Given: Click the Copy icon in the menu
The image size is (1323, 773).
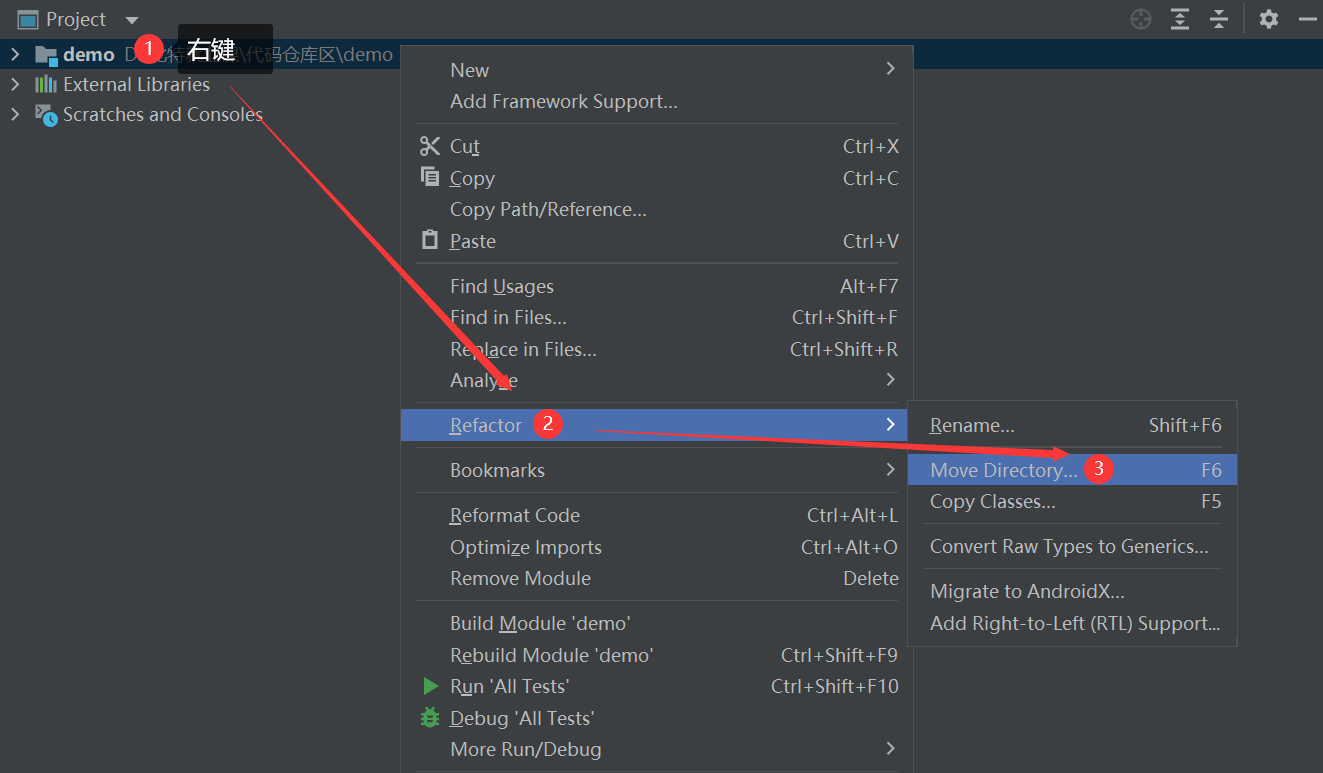Looking at the screenshot, I should pos(430,177).
